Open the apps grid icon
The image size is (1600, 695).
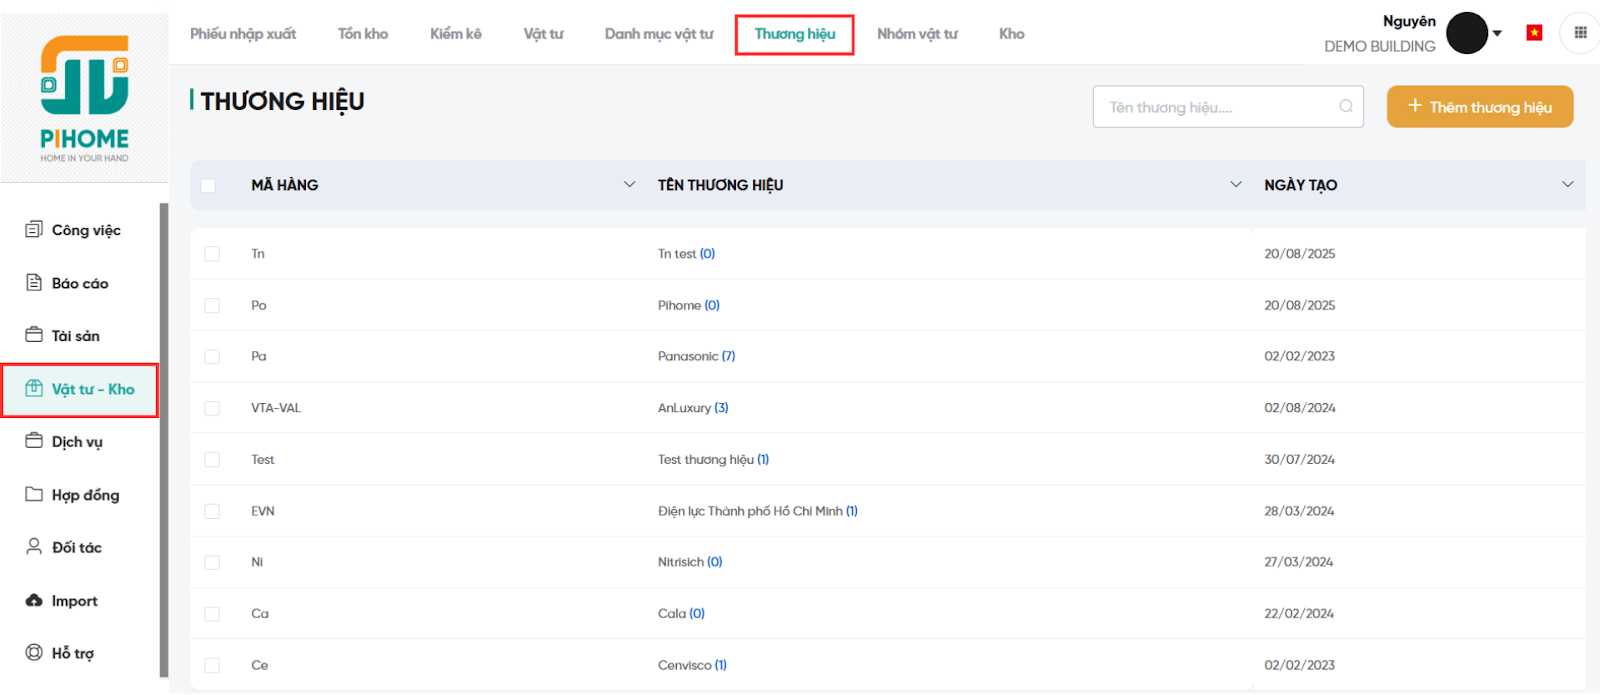[x=1580, y=33]
